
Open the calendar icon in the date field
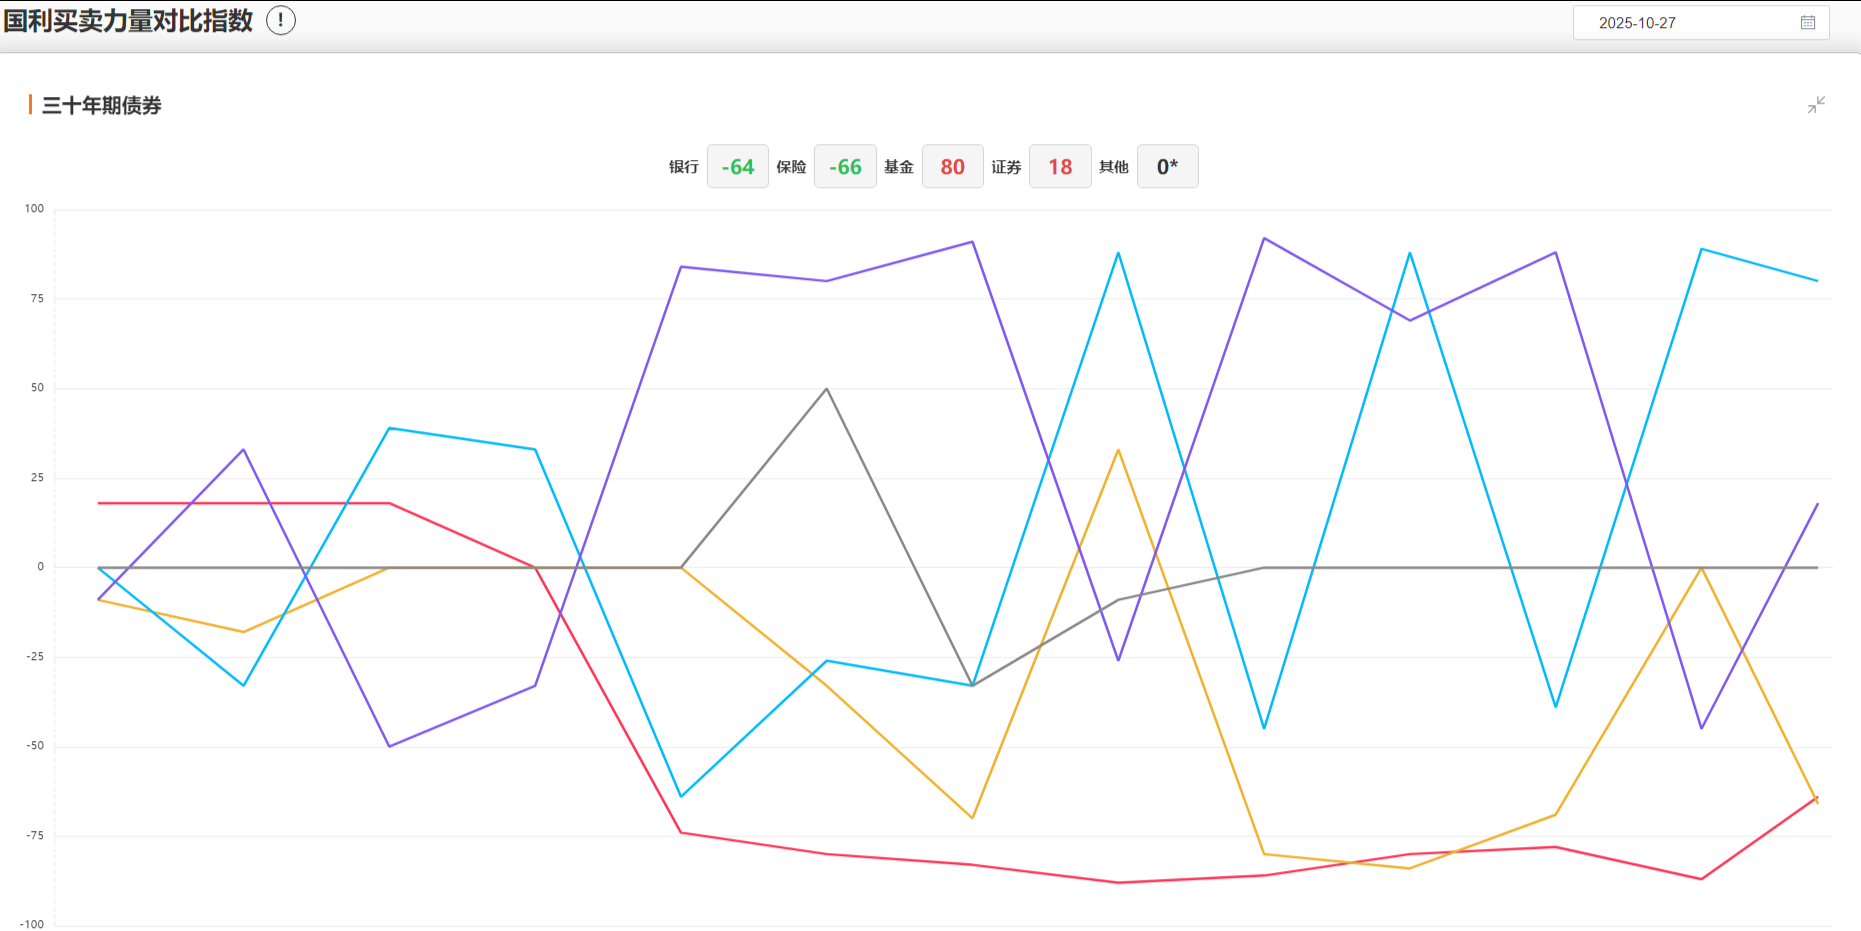tap(1807, 23)
